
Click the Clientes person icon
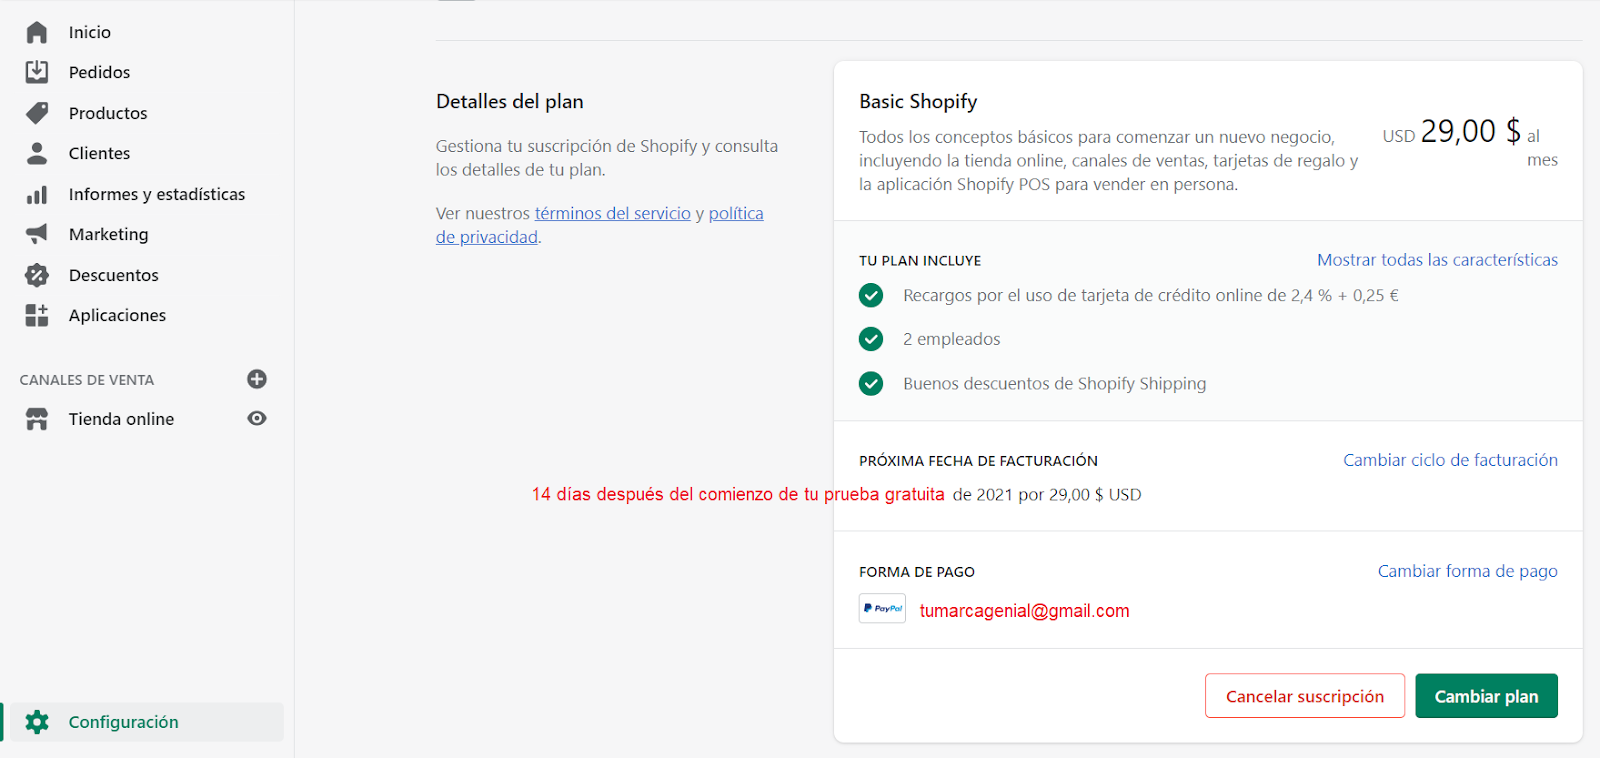37,153
